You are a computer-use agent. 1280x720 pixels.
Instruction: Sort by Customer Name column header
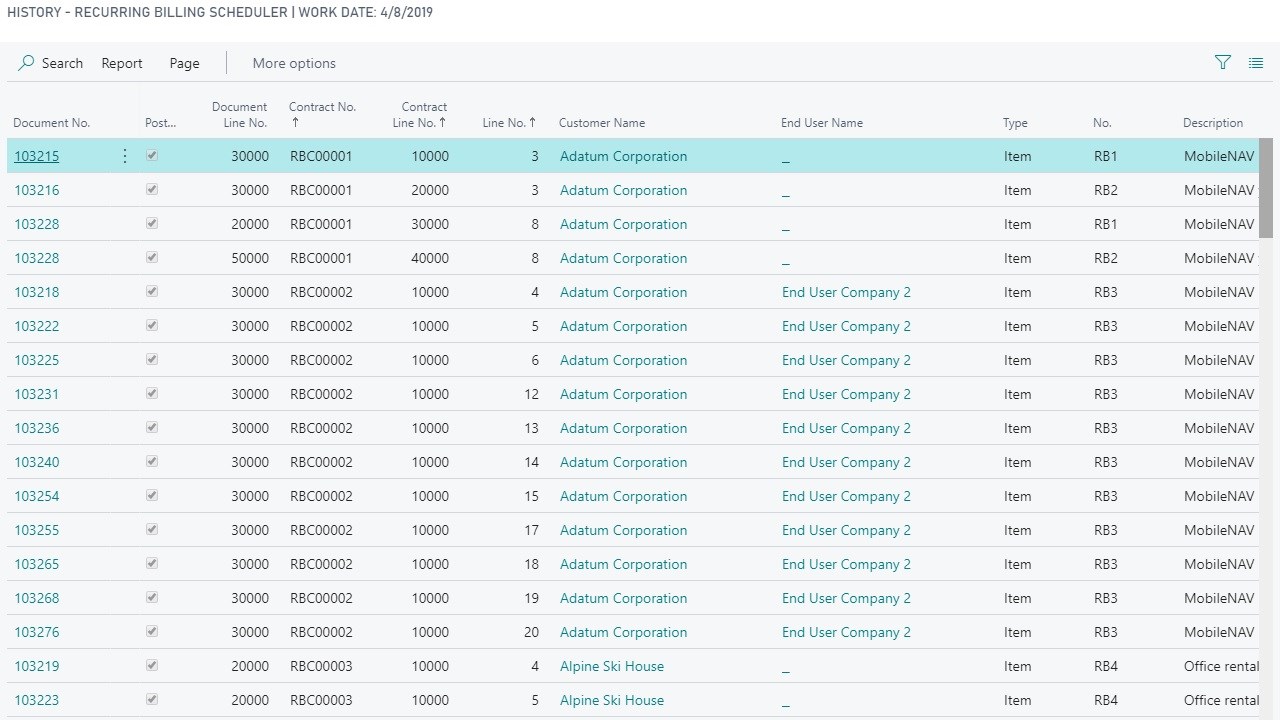pos(602,123)
